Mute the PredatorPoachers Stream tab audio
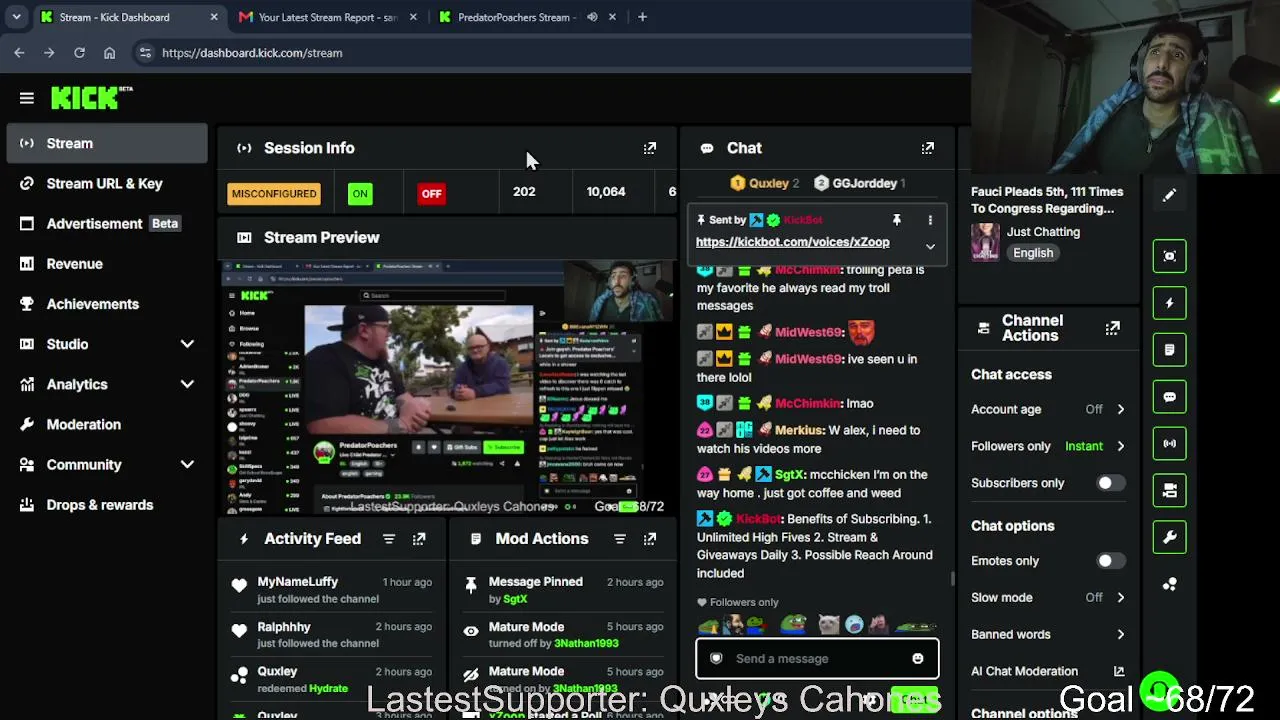The height and width of the screenshot is (720, 1280). pyautogui.click(x=592, y=17)
